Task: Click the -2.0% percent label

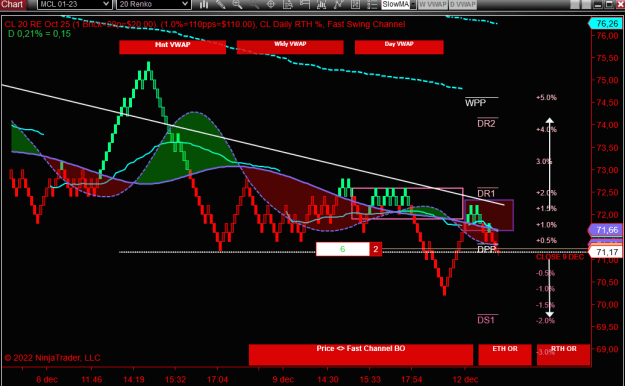Action: click(x=546, y=321)
